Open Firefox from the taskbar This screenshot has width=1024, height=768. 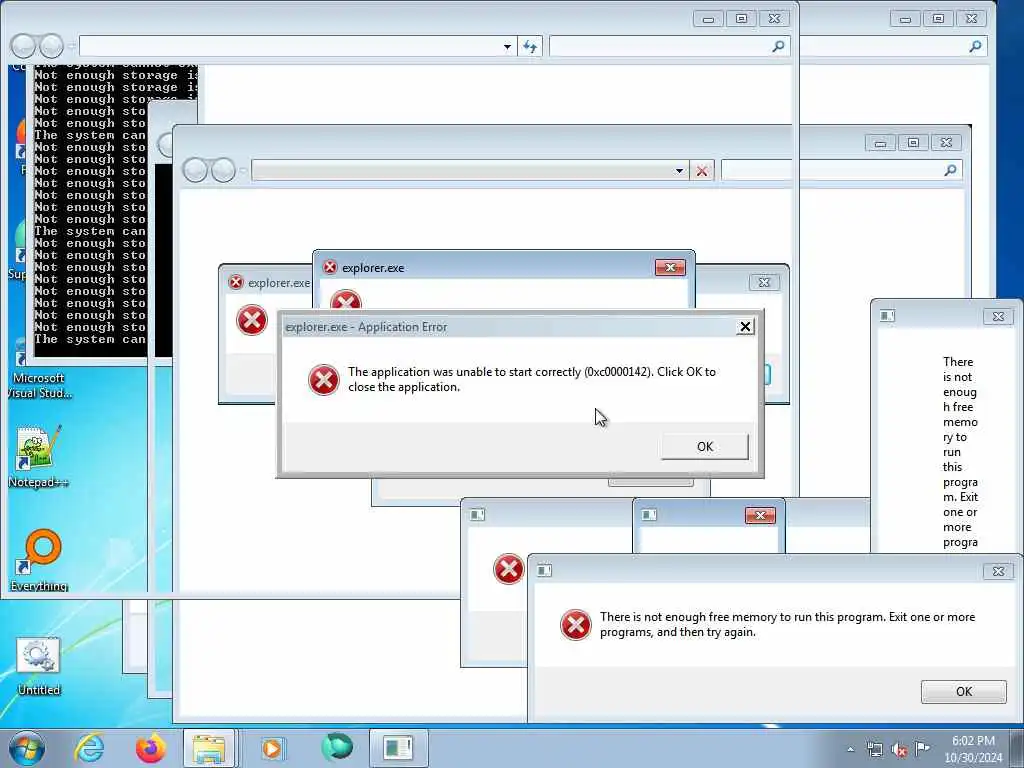pos(150,748)
